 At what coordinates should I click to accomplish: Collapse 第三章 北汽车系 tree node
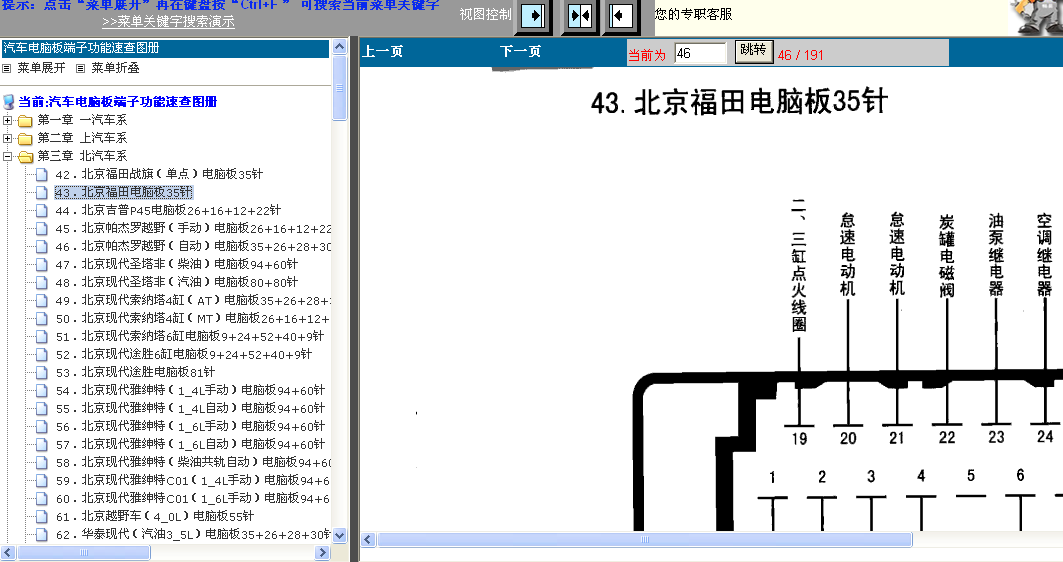pos(7,157)
